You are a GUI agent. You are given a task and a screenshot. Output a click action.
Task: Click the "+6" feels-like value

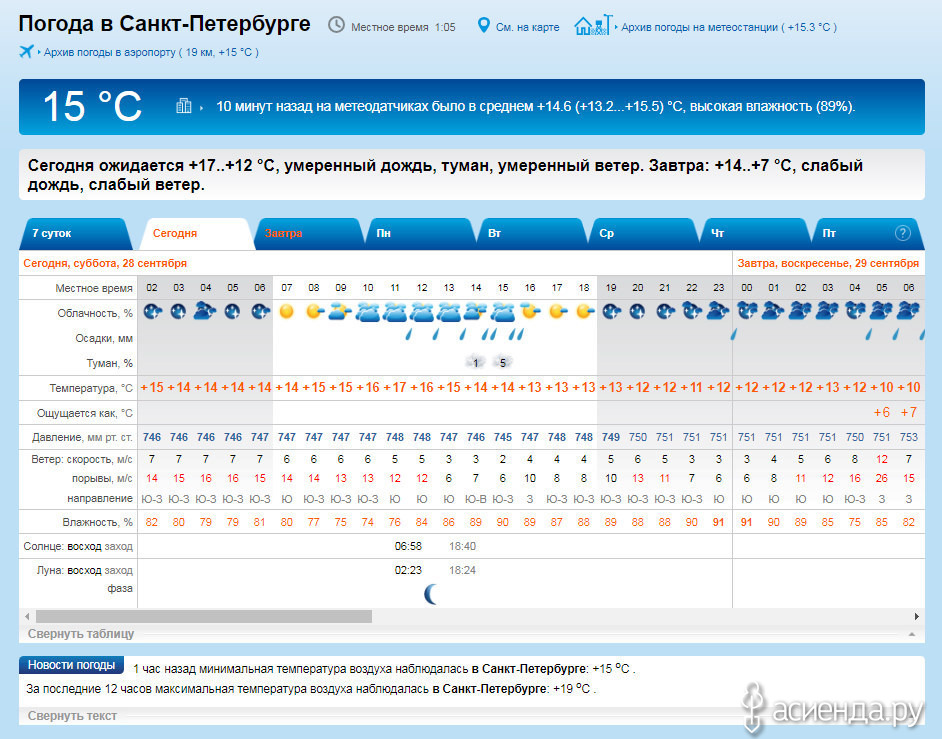click(881, 412)
